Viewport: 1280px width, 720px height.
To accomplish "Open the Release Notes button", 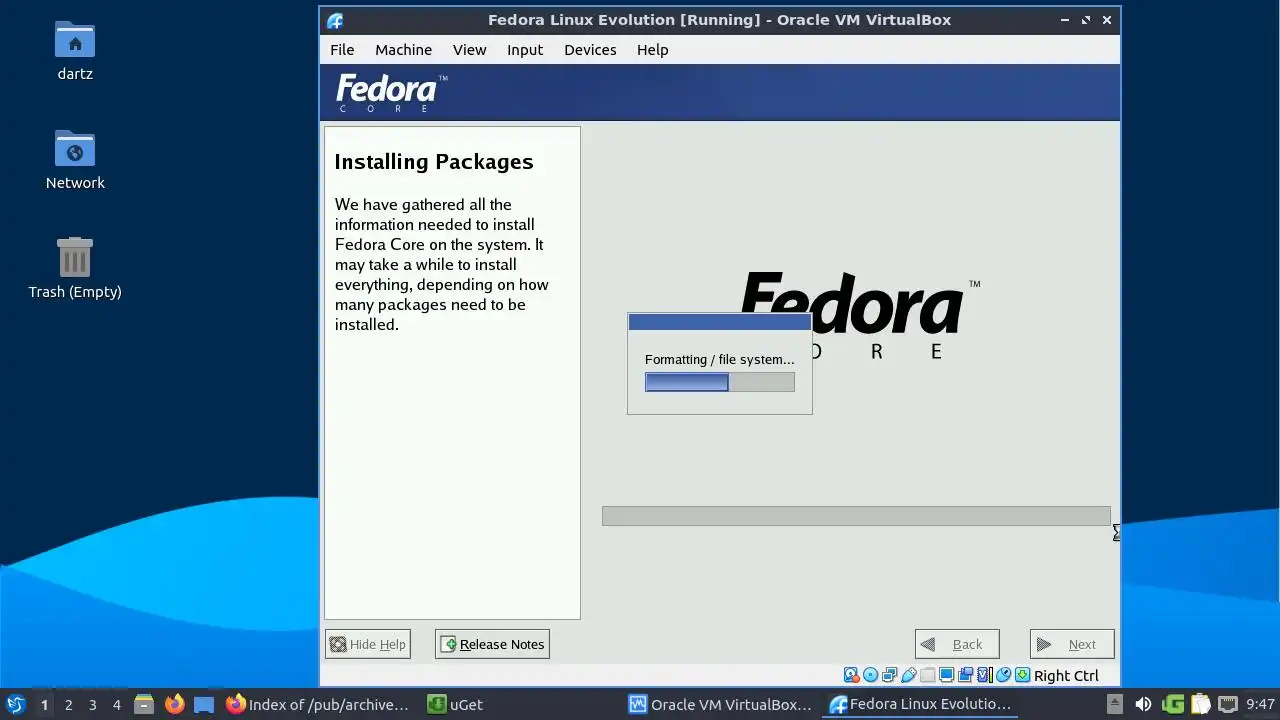I will coord(492,644).
